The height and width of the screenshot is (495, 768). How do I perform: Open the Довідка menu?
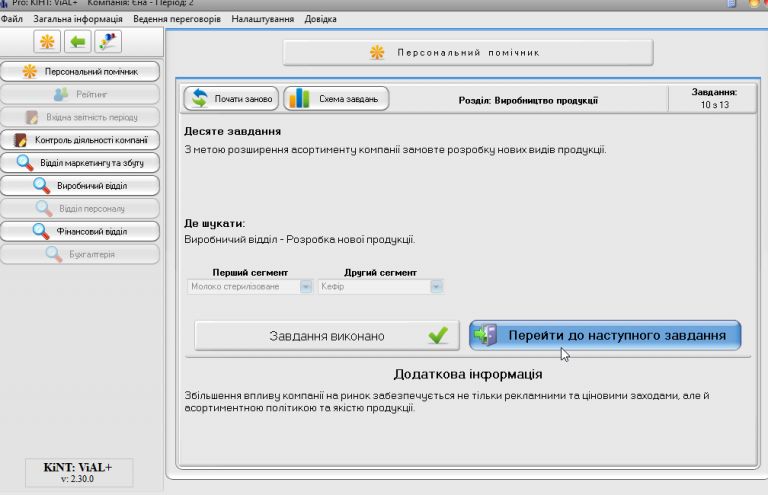click(320, 19)
